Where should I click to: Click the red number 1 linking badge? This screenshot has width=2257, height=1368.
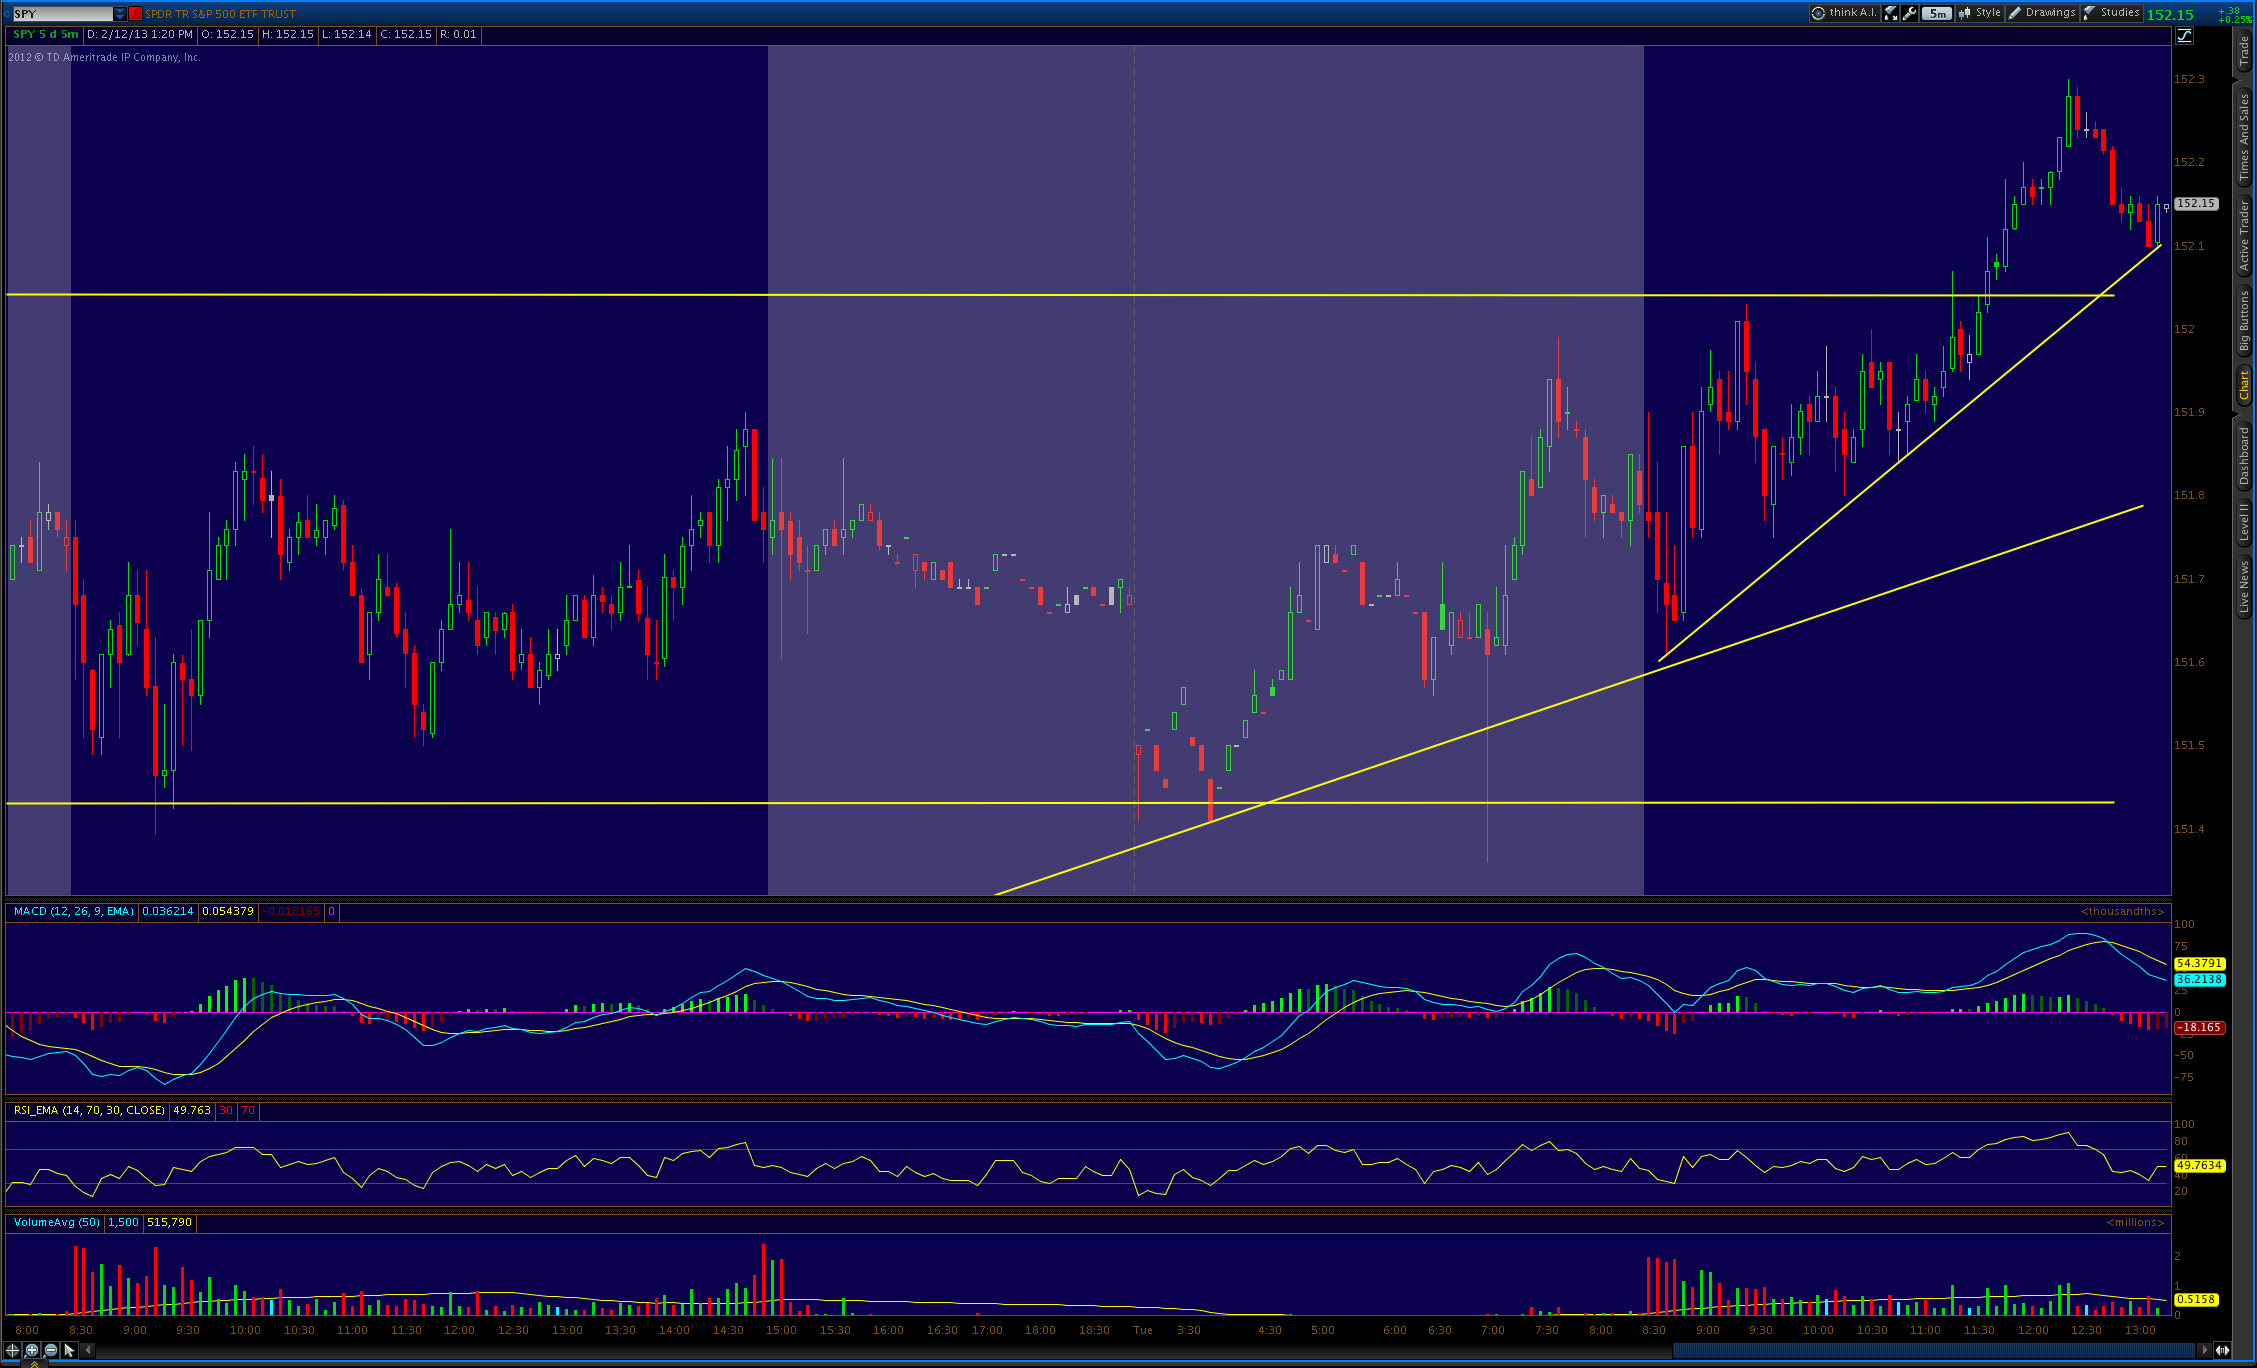coord(135,14)
